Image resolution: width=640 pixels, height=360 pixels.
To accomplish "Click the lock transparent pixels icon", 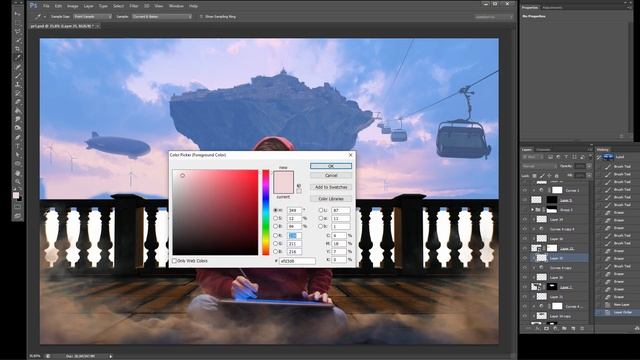I will tap(534, 176).
